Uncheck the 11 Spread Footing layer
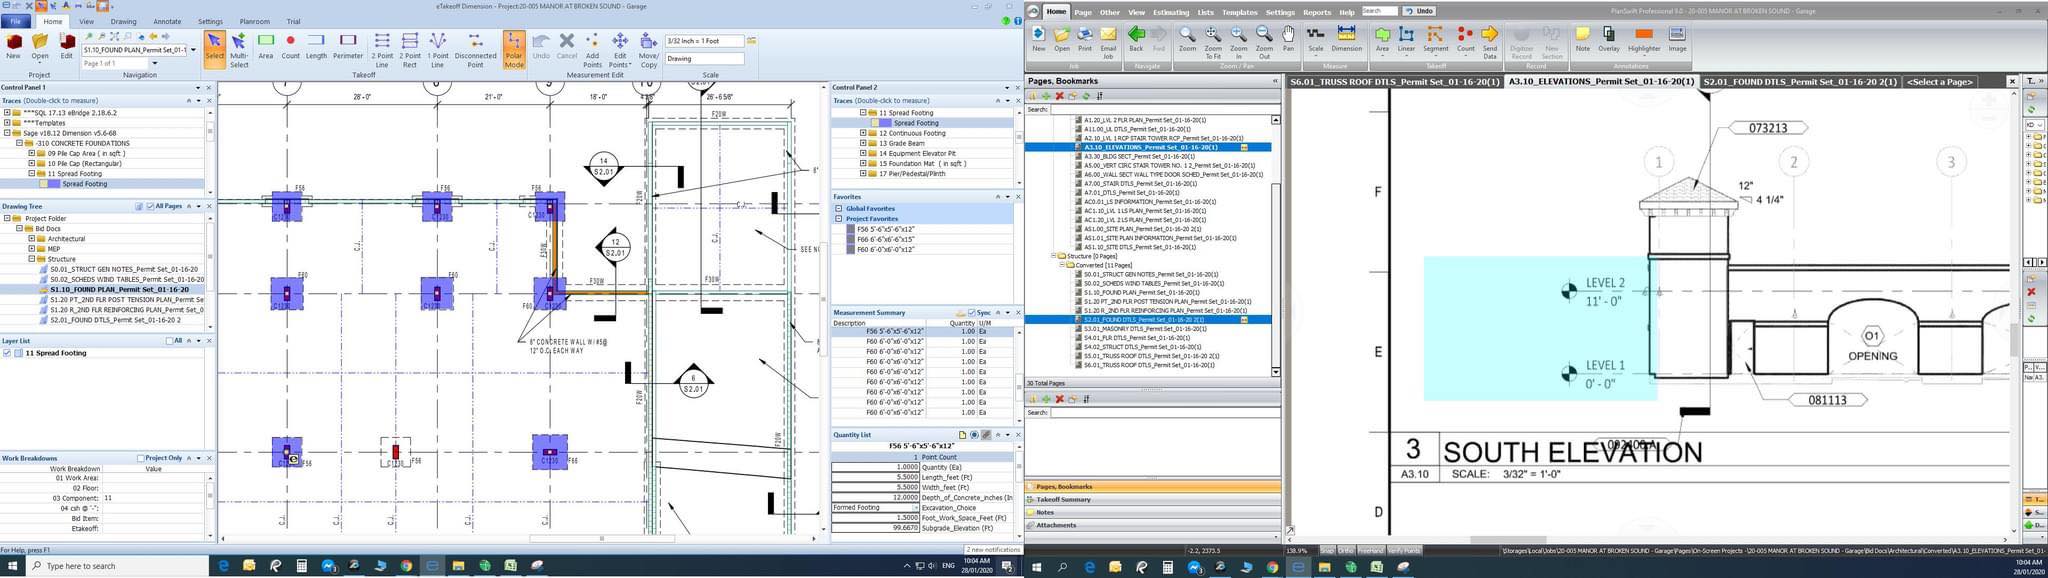Viewport: 2048px width, 578px height. click(x=8, y=353)
